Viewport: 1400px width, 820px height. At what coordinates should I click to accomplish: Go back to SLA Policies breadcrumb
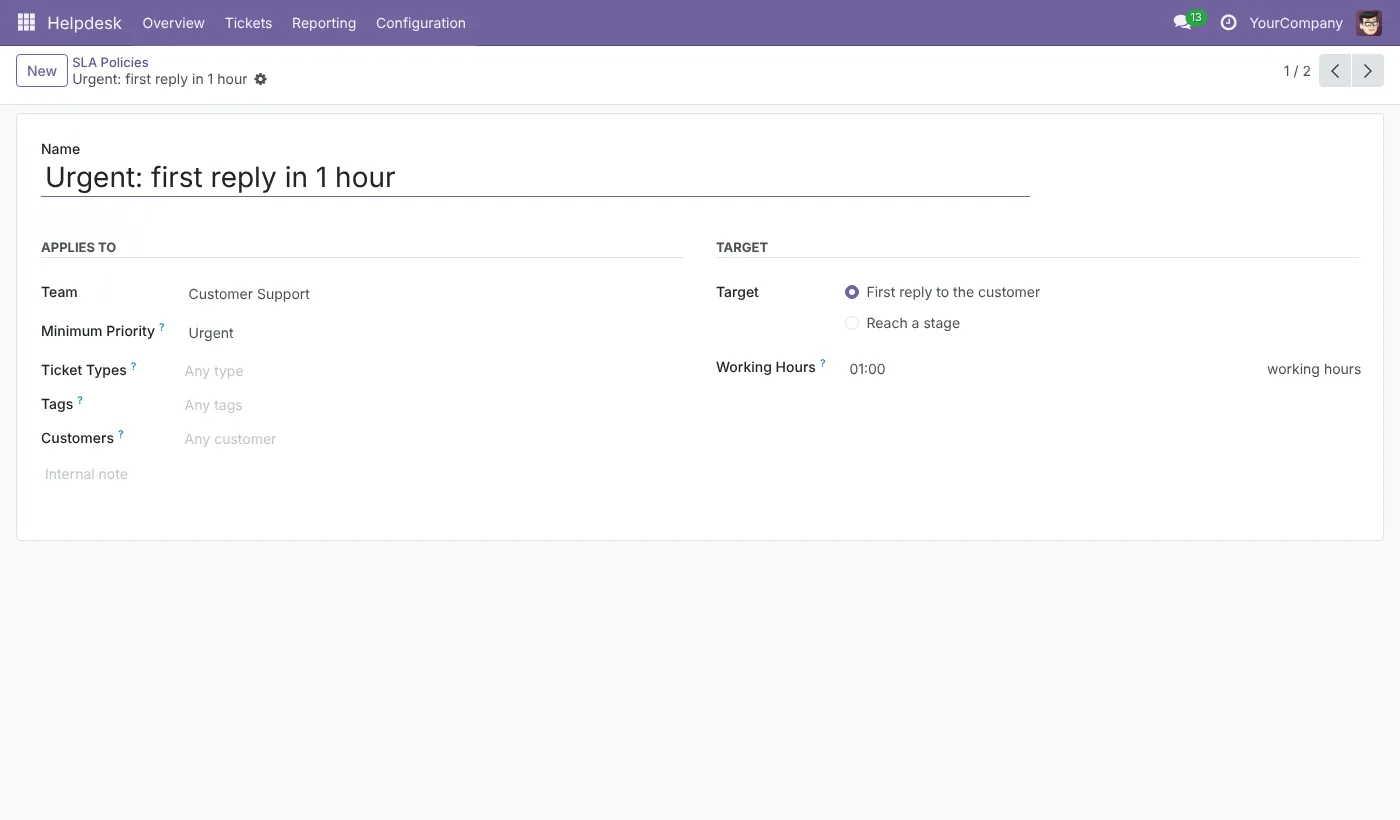[x=110, y=62]
